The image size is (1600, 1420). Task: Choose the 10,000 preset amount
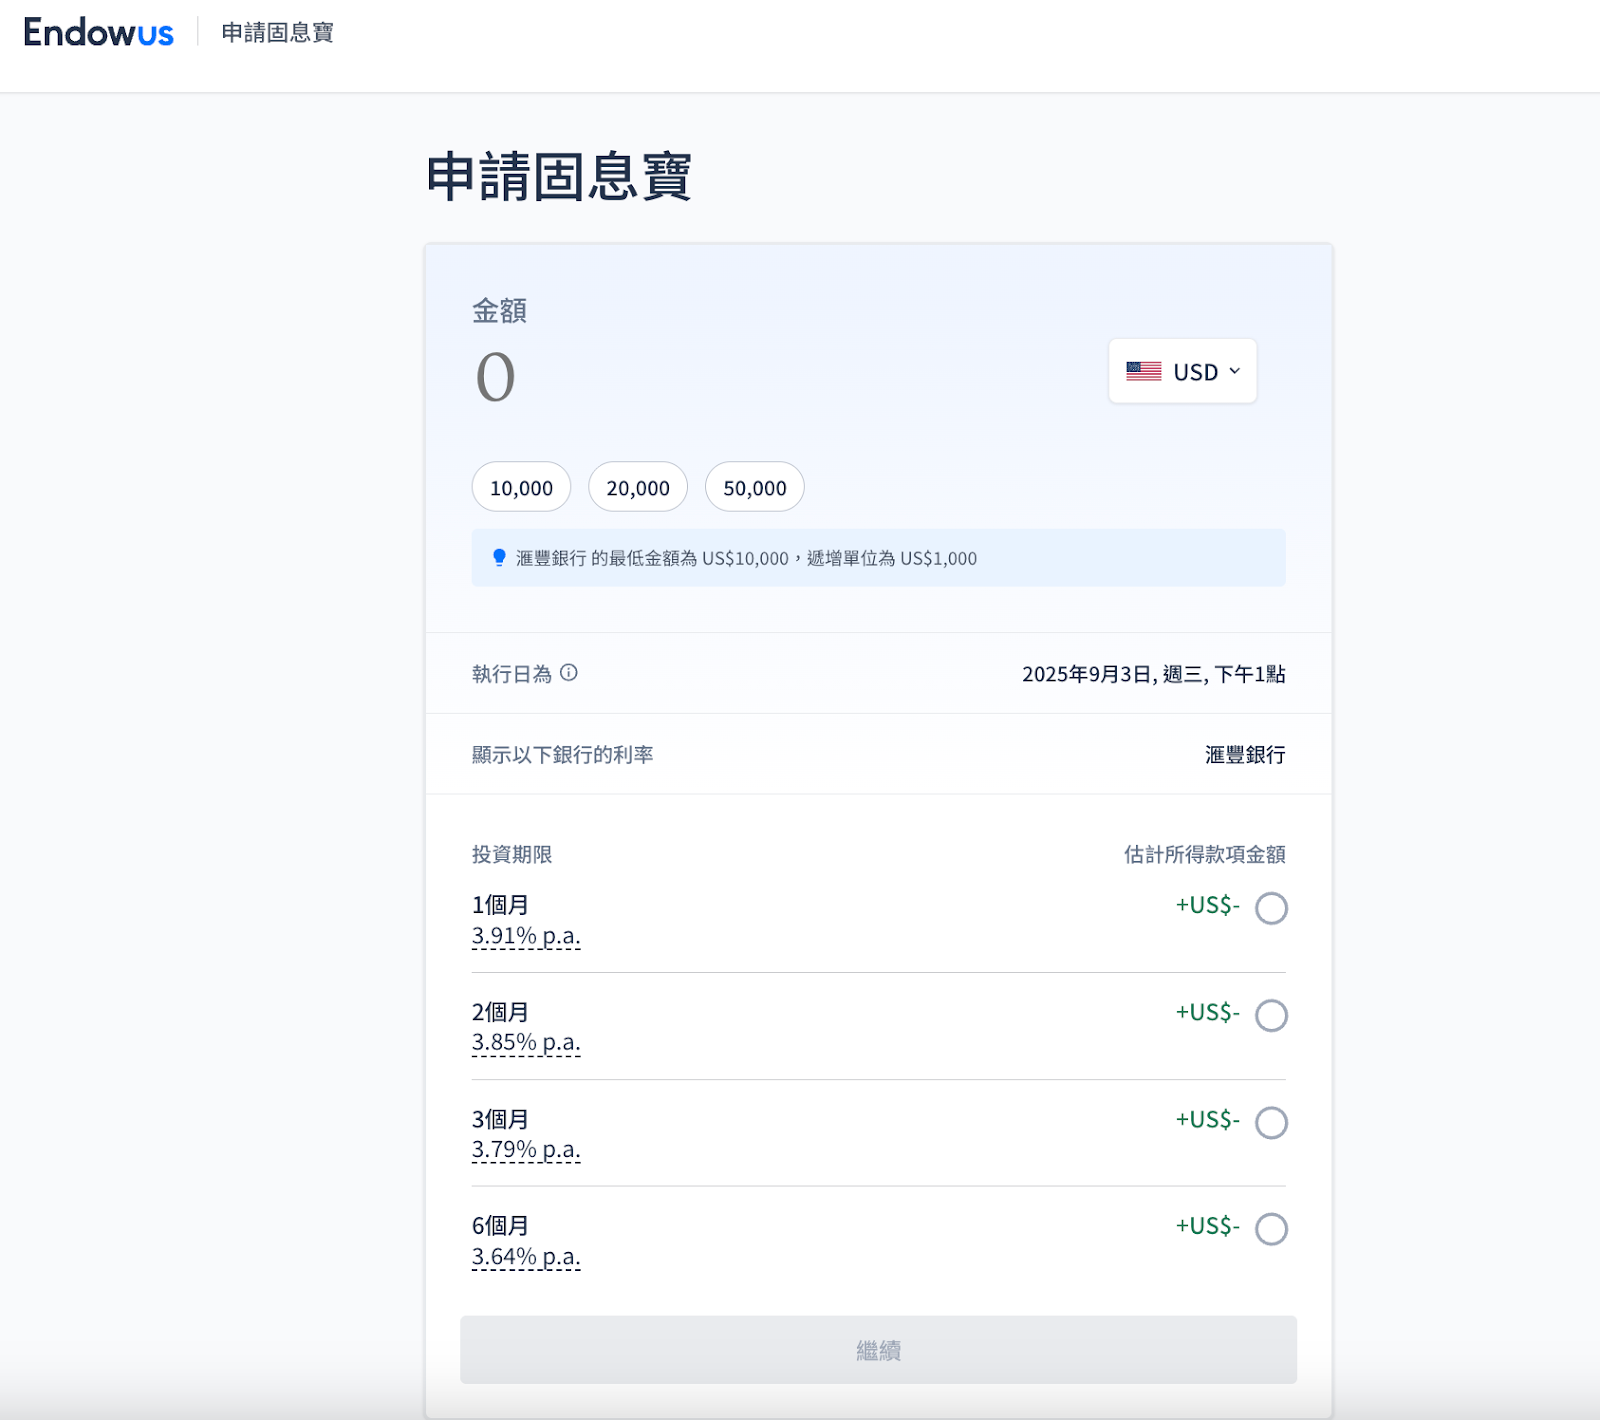(521, 487)
